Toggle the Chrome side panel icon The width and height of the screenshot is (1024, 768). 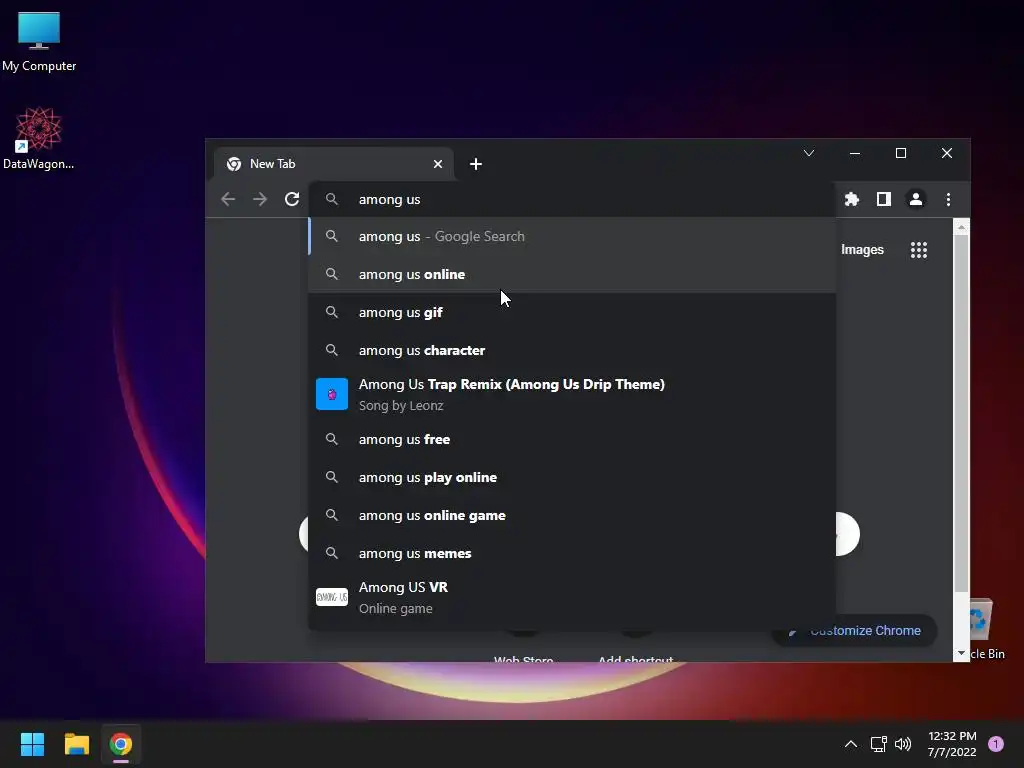(884, 199)
